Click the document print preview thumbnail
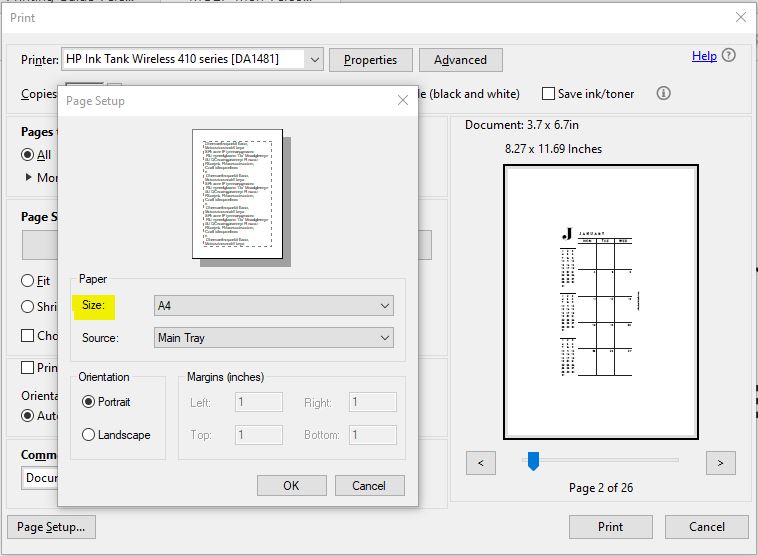 coord(601,302)
